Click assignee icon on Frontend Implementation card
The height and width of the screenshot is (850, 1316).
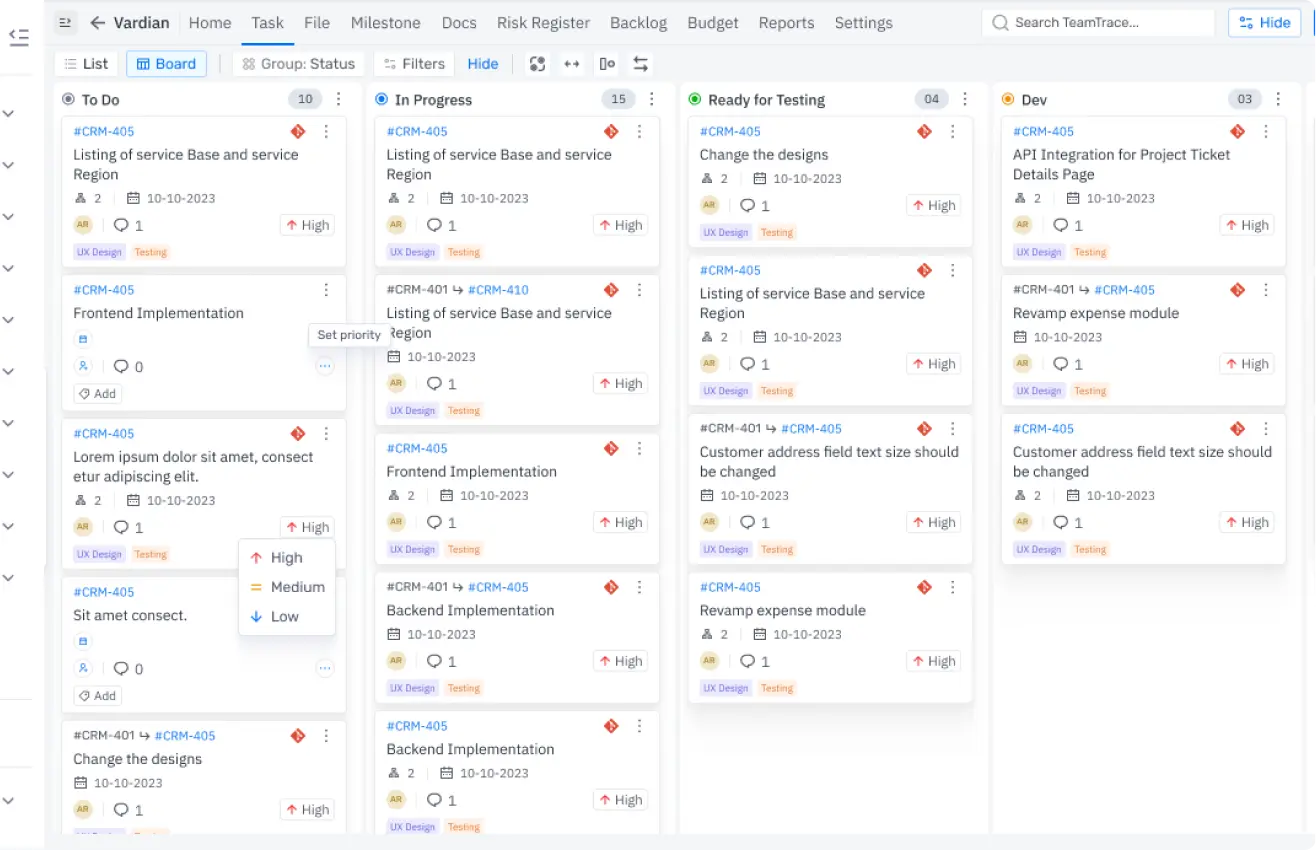tap(83, 366)
